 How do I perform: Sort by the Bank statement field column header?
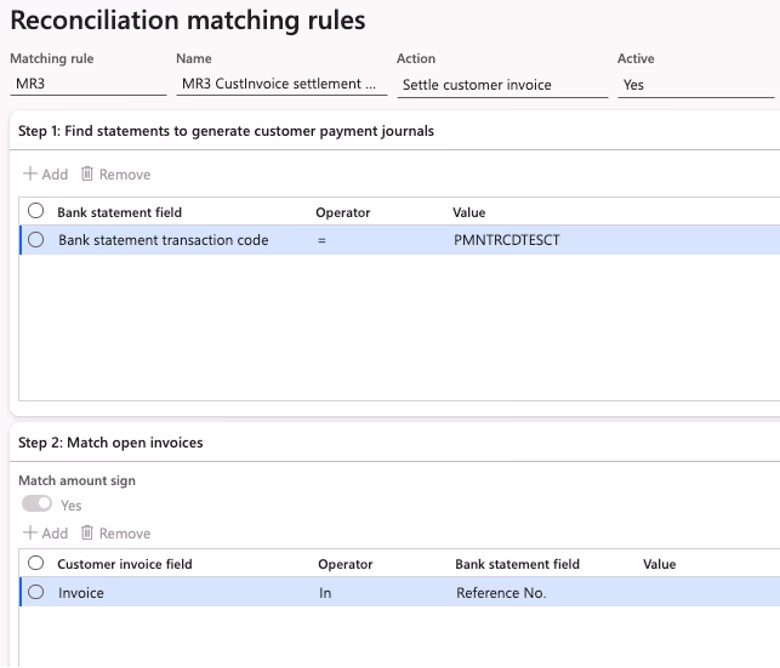[x=119, y=212]
